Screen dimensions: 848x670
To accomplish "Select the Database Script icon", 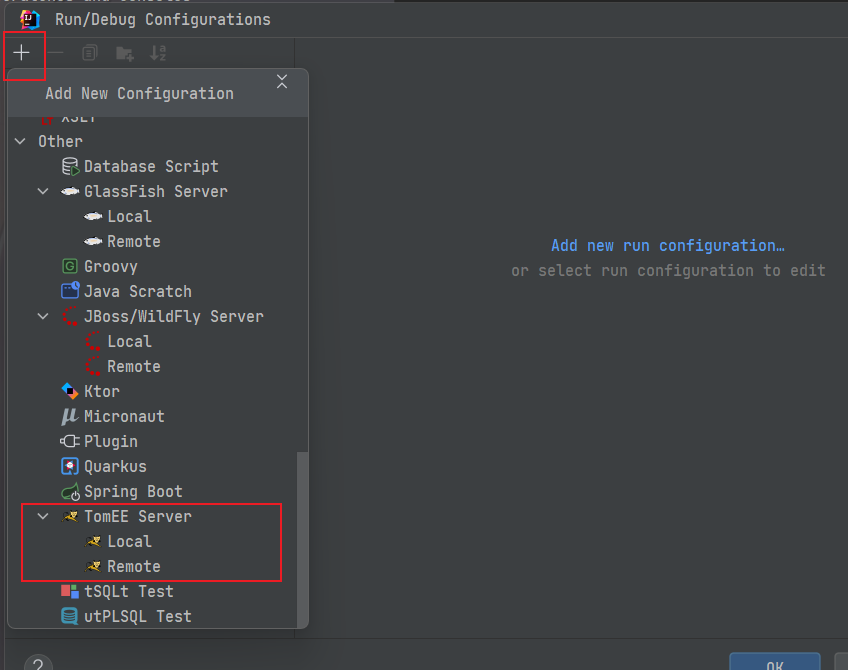I will (x=70, y=167).
